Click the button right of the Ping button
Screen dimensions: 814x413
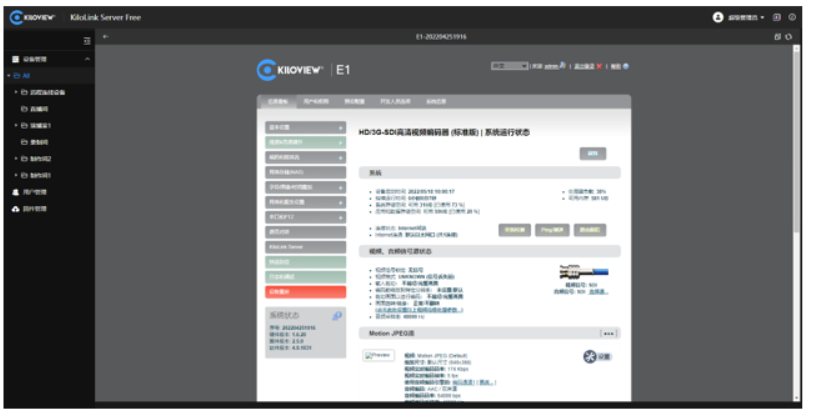pos(590,230)
